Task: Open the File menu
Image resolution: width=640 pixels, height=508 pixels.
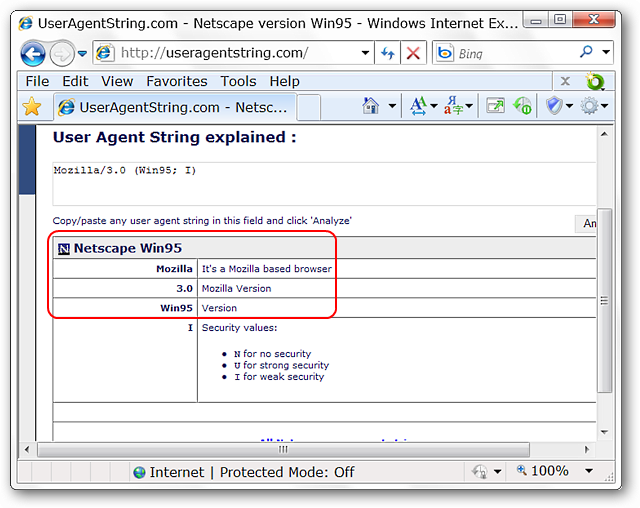Action: click(x=37, y=81)
